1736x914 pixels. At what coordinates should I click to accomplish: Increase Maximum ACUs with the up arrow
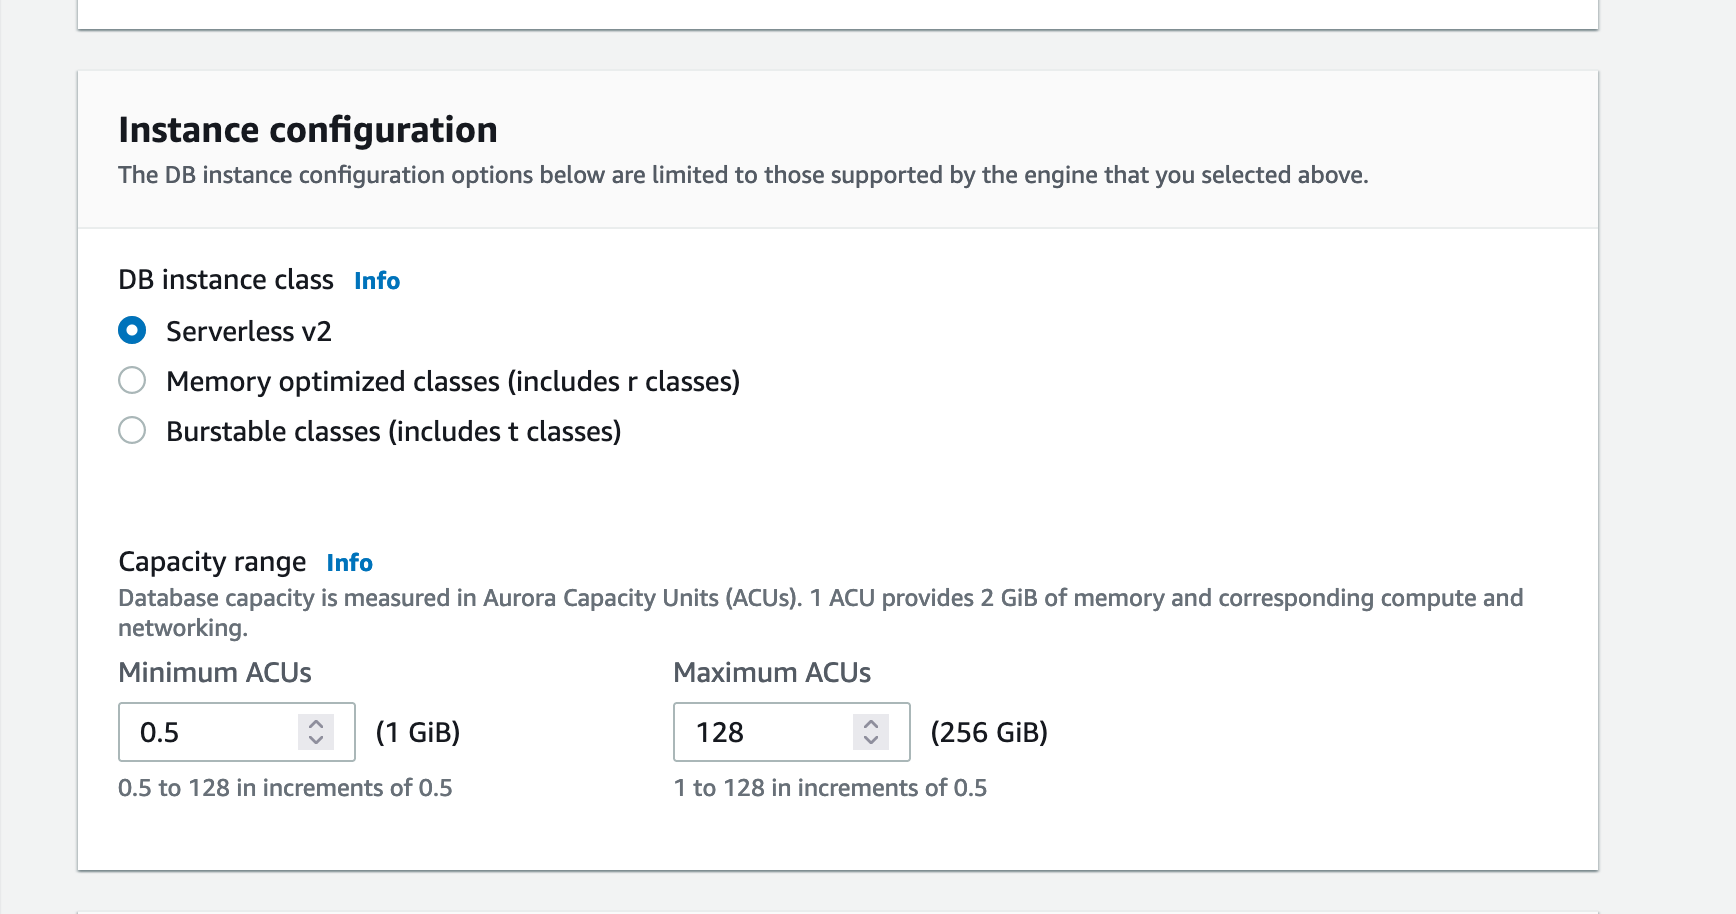coord(871,724)
